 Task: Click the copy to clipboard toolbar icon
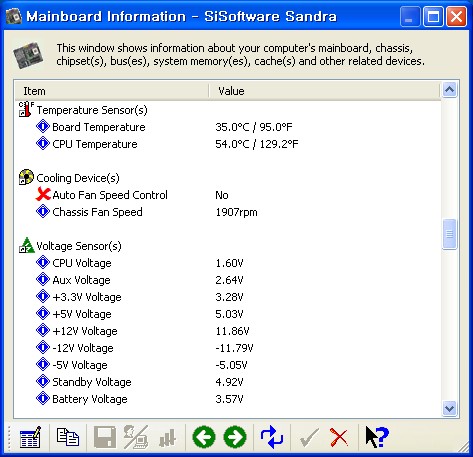(68, 437)
